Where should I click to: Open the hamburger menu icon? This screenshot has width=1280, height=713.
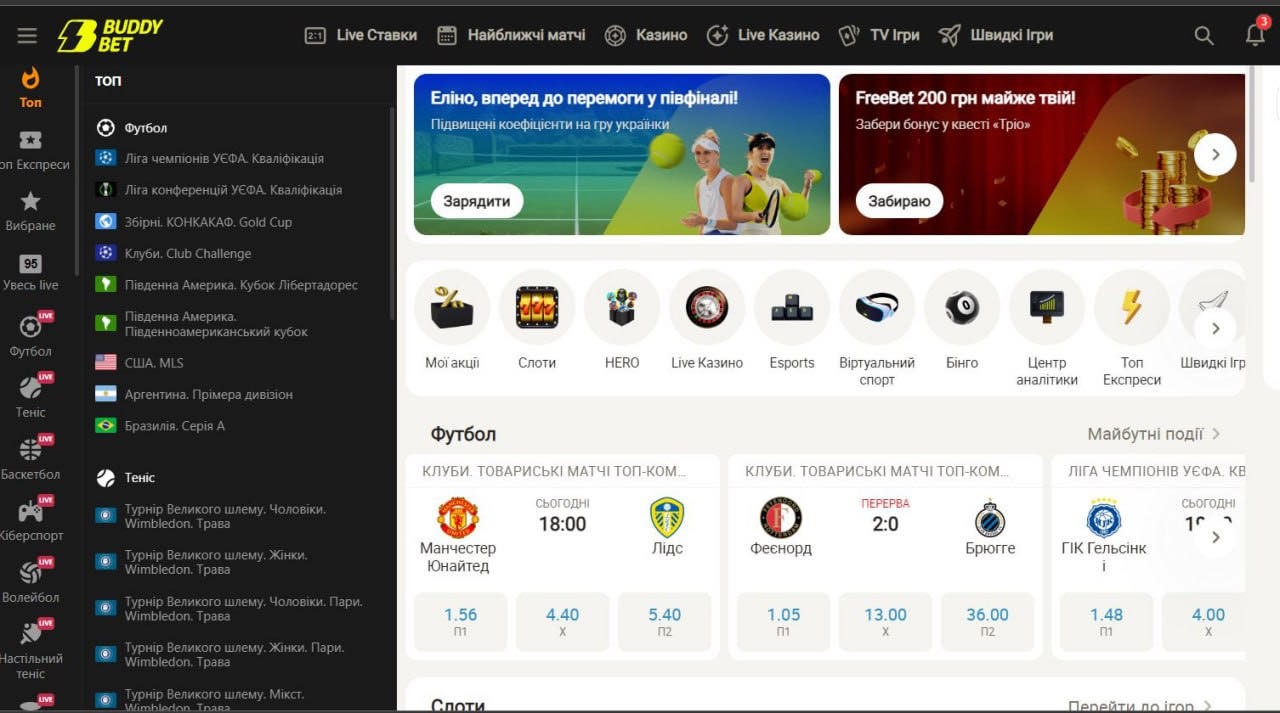[x=27, y=36]
